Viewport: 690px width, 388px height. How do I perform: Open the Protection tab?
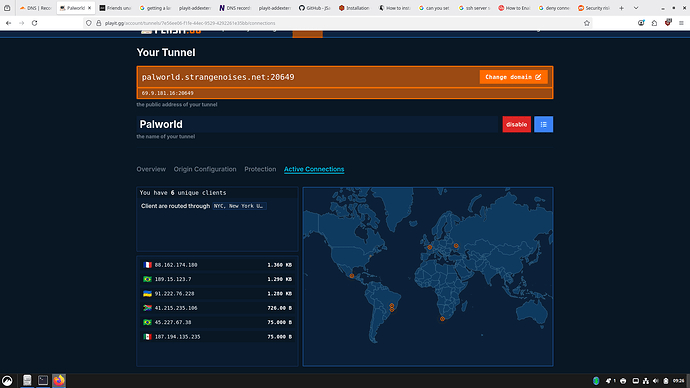260,169
